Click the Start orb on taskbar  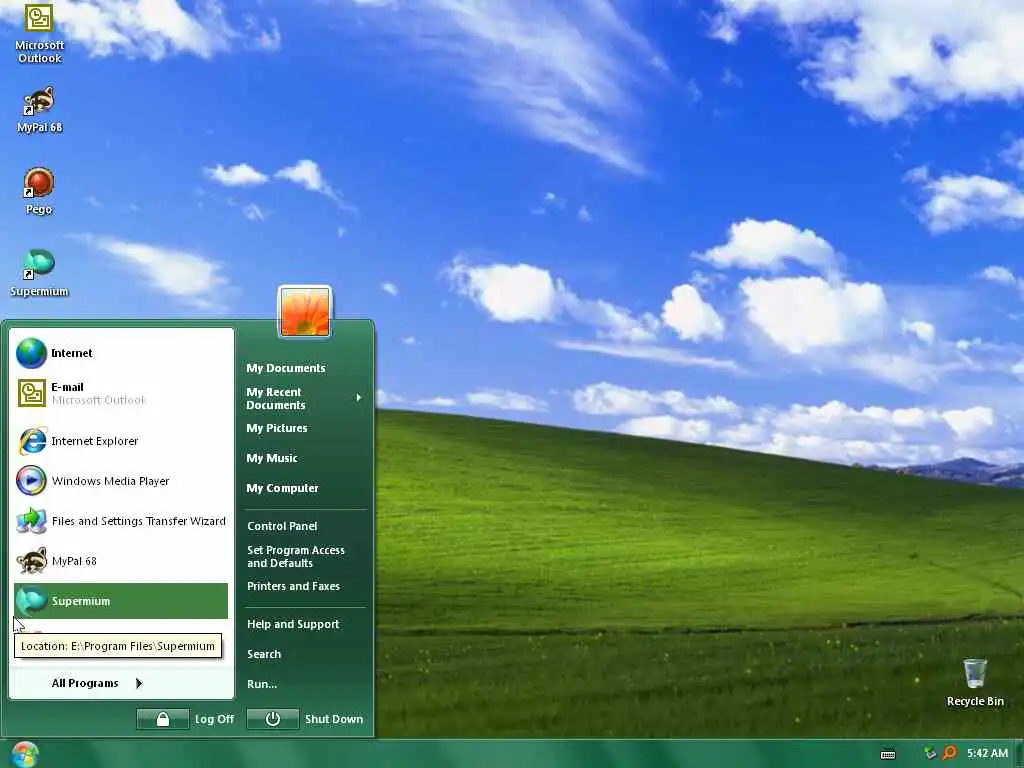point(24,754)
